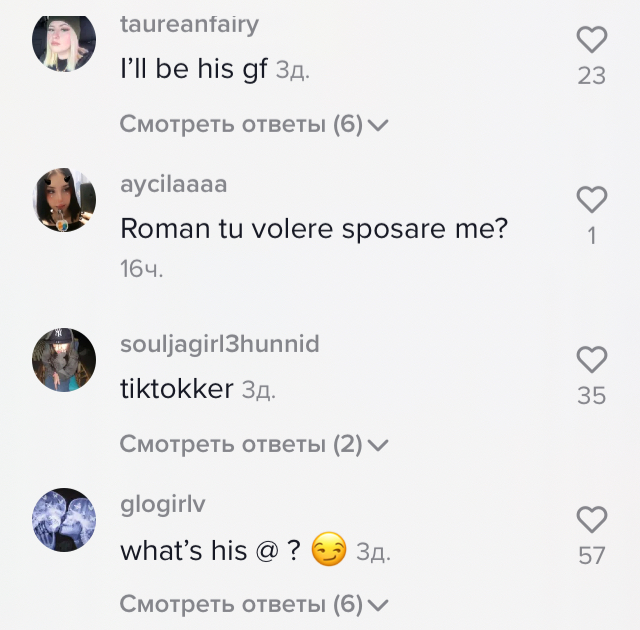The width and height of the screenshot is (640, 630).
Task: Tap the heart icon on souljagirl3hunnid's comment
Action: click(x=591, y=359)
